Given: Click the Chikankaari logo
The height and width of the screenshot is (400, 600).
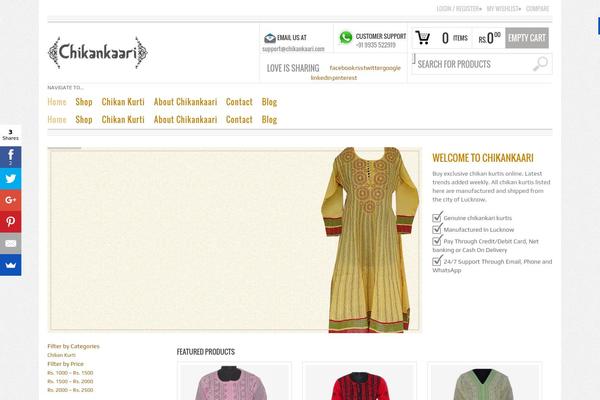Looking at the screenshot, I should 98,52.
